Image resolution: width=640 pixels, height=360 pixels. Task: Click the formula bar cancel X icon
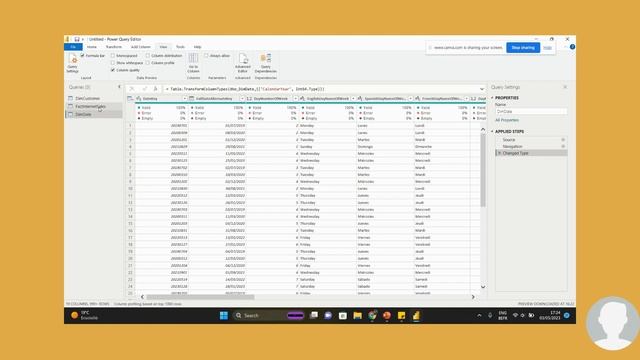click(132, 89)
